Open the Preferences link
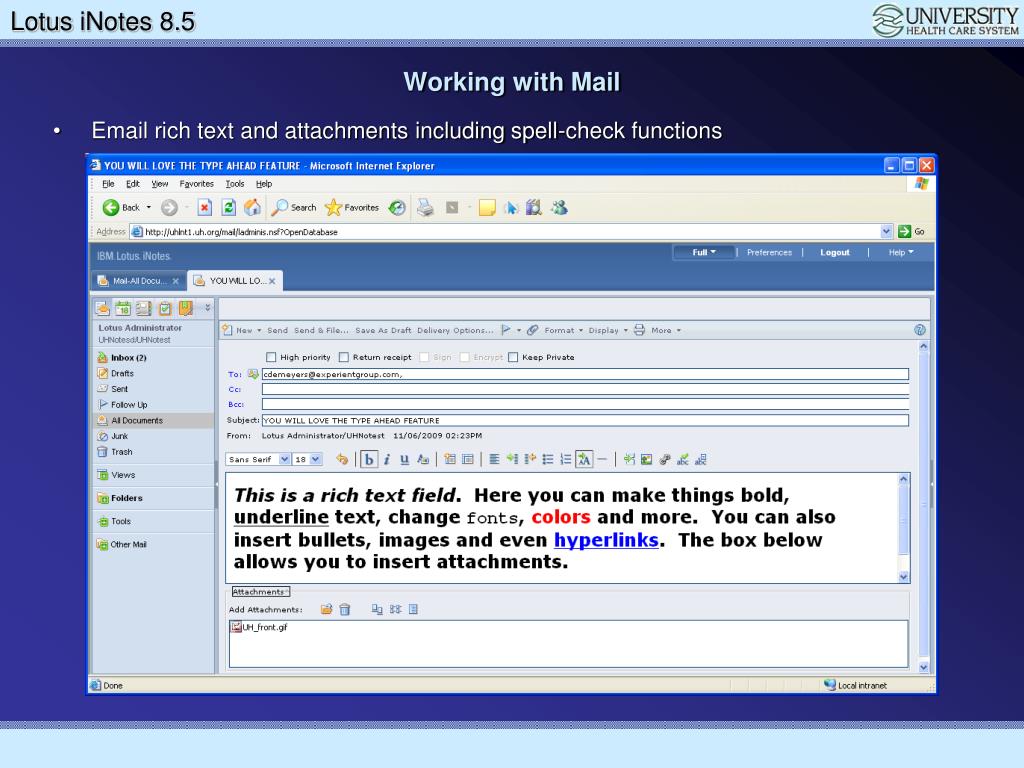Image resolution: width=1024 pixels, height=768 pixels. (x=769, y=252)
